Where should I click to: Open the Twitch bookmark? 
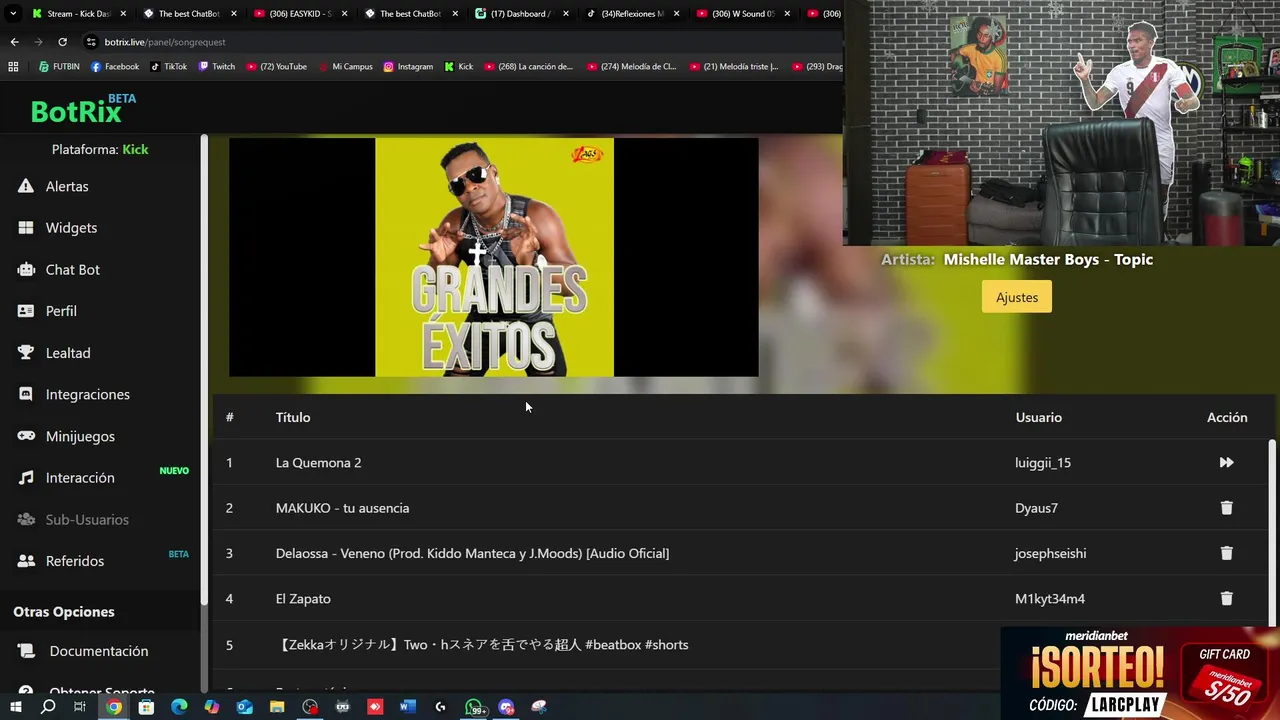217,67
